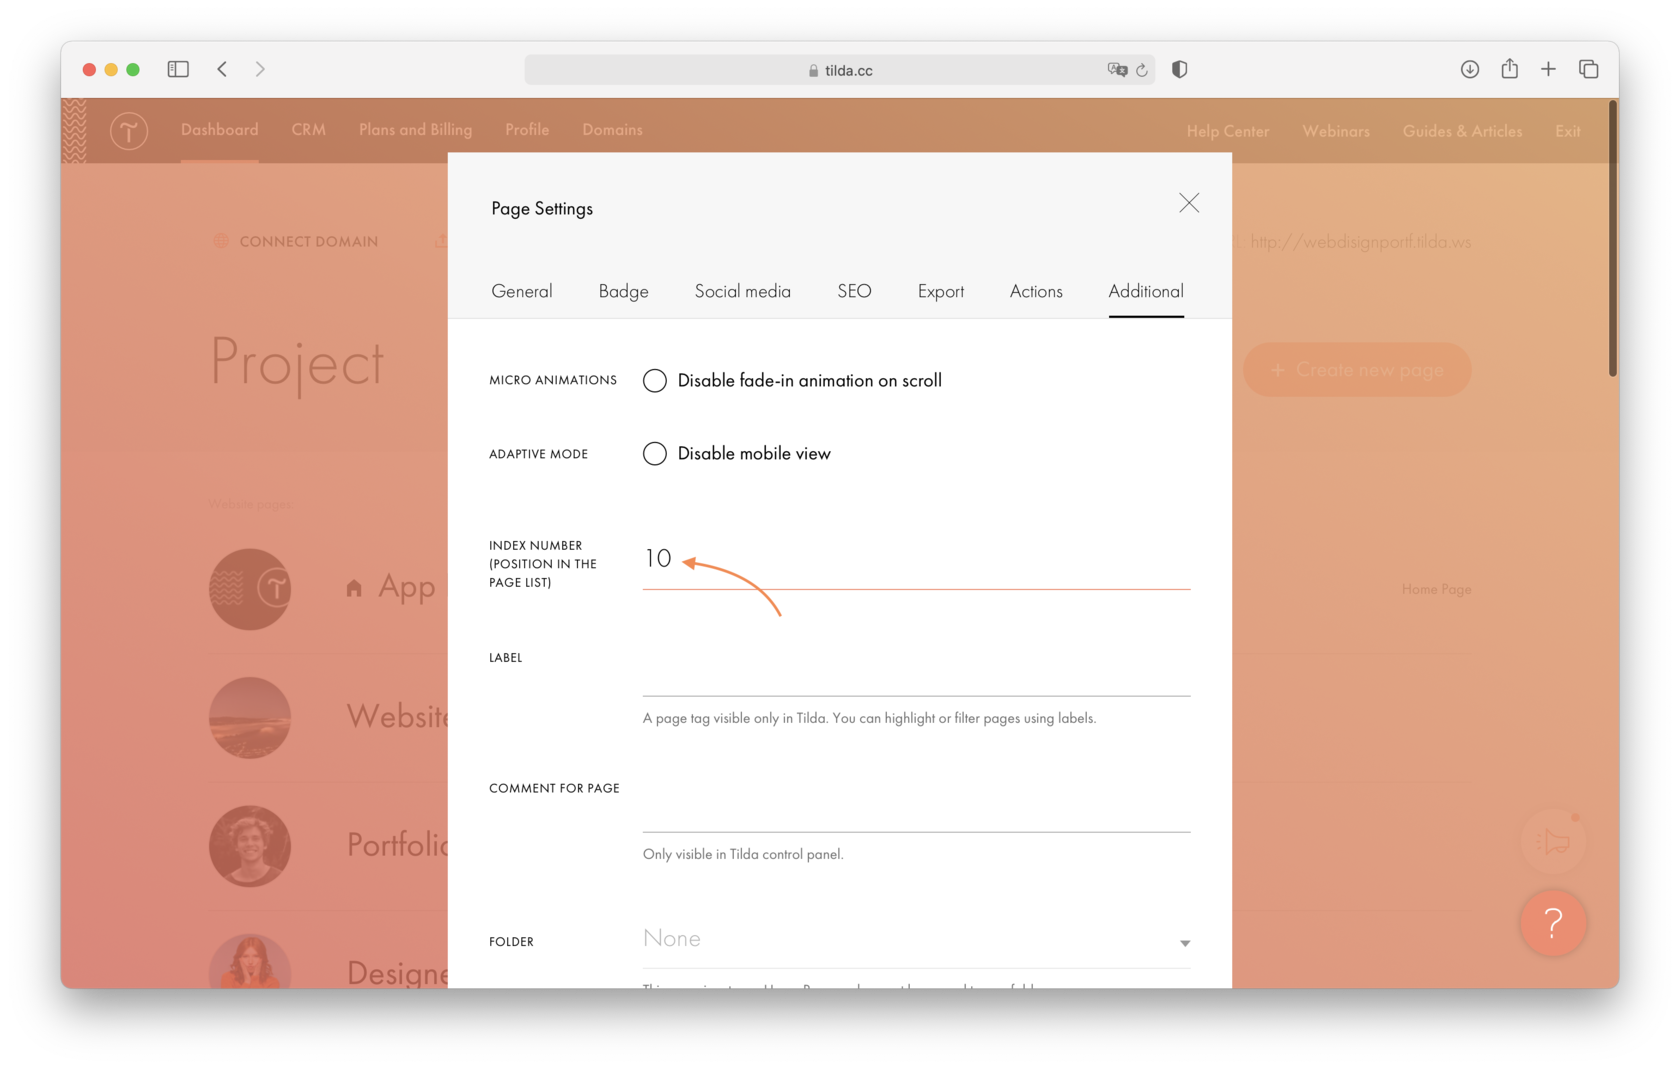Viewport: 1680px width, 1069px height.
Task: Select the translate option in address bar
Action: (x=1117, y=70)
